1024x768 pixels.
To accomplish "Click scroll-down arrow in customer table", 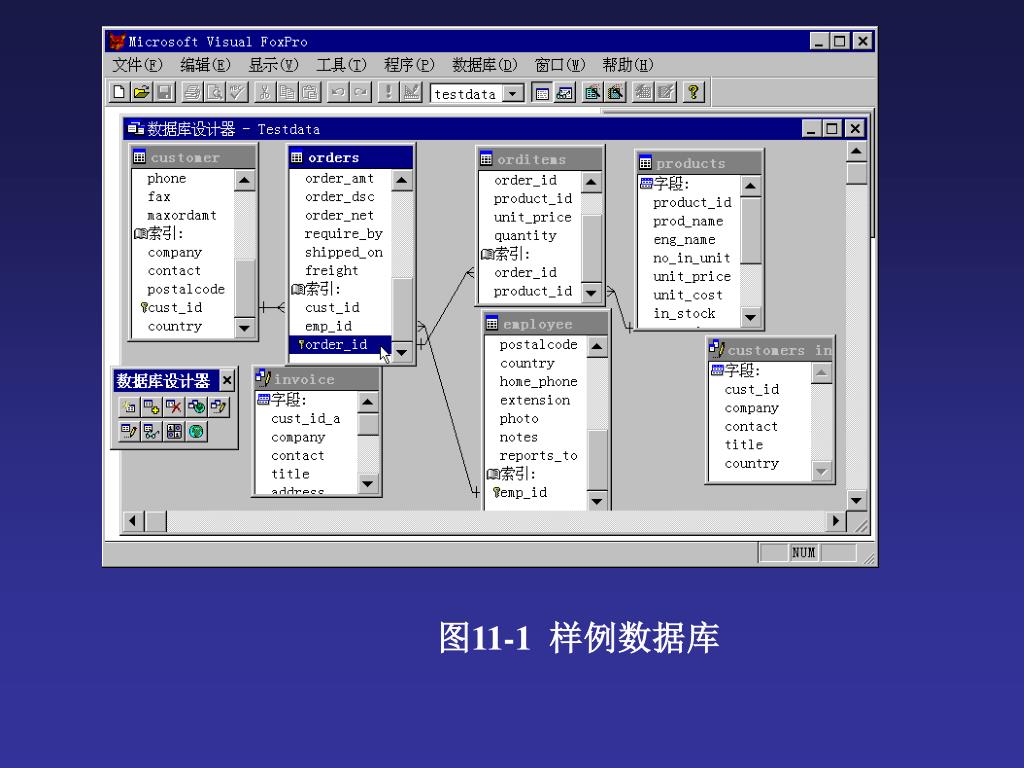I will click(244, 328).
